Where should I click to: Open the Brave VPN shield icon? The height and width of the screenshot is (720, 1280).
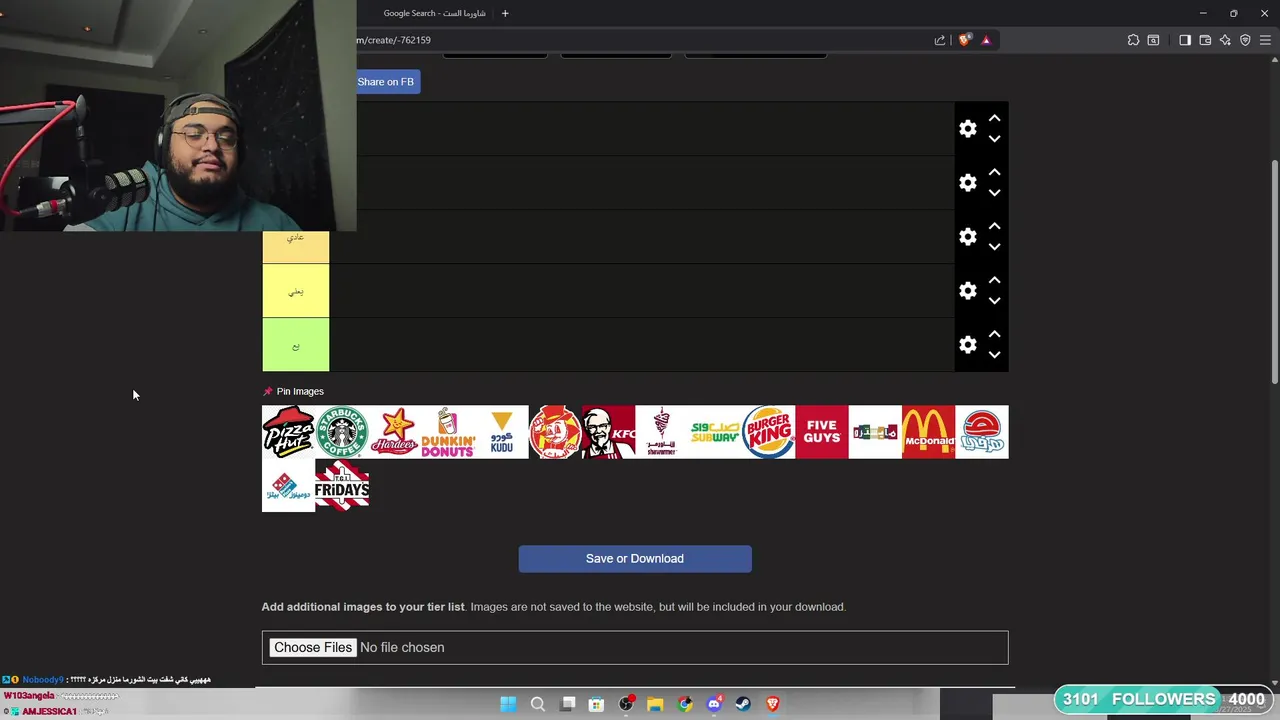[1245, 40]
